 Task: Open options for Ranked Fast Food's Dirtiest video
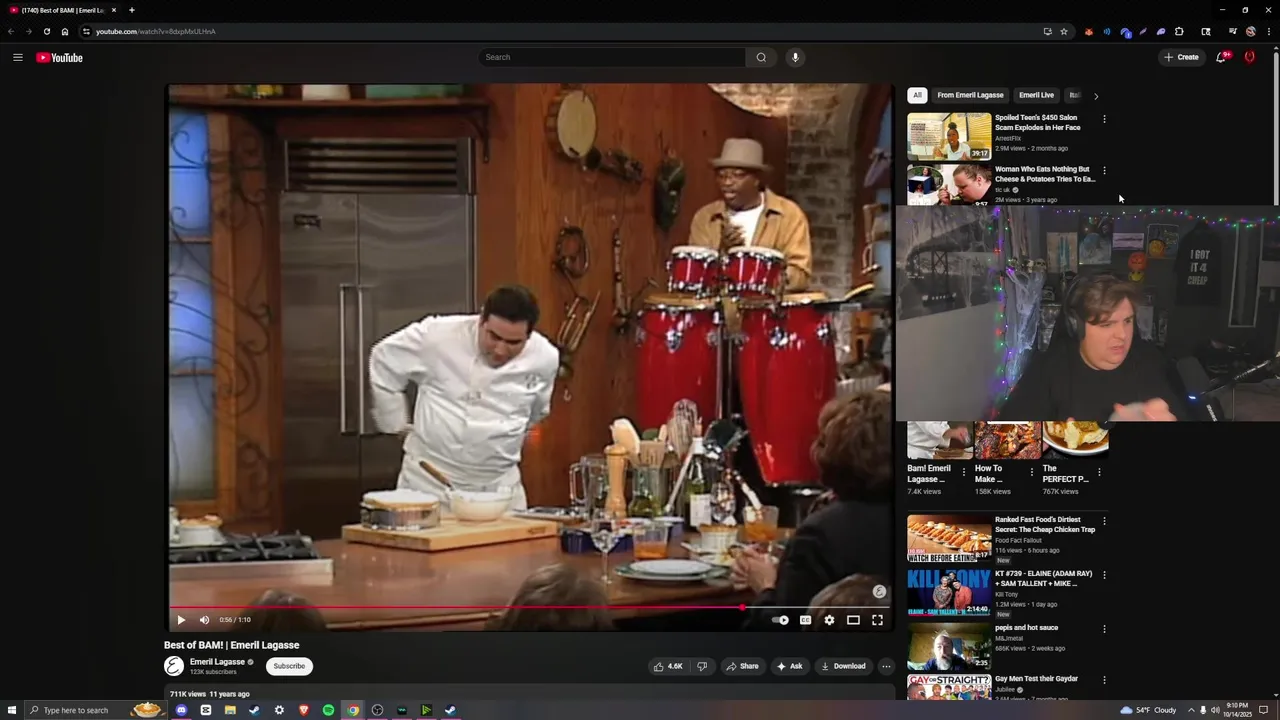1104,521
